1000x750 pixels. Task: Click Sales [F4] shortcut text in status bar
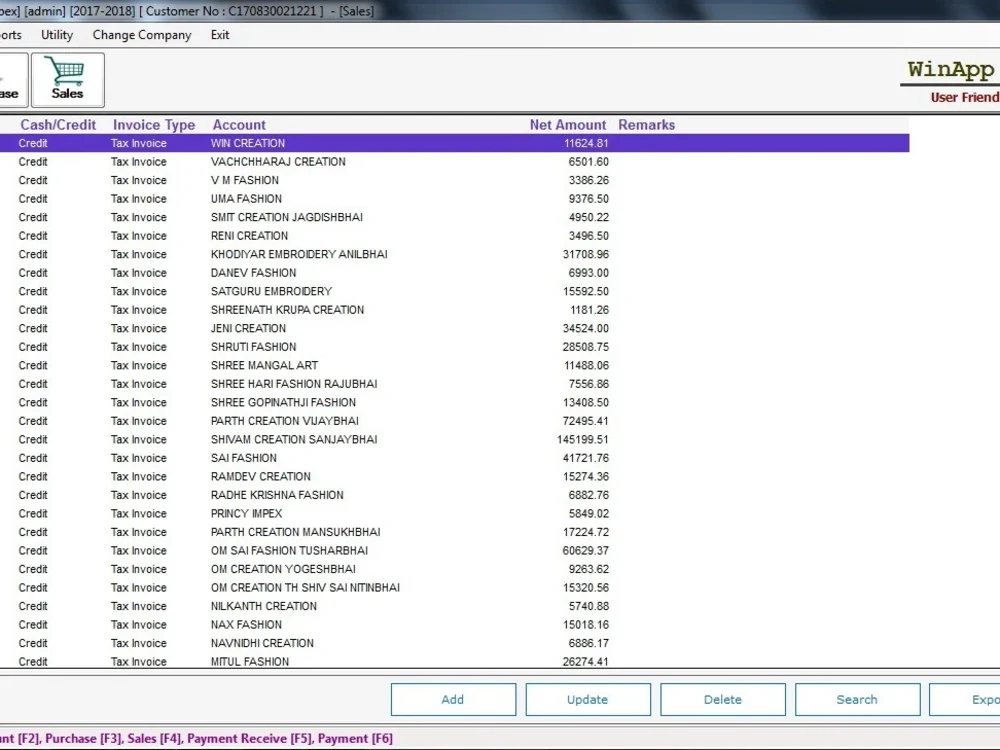tap(153, 739)
